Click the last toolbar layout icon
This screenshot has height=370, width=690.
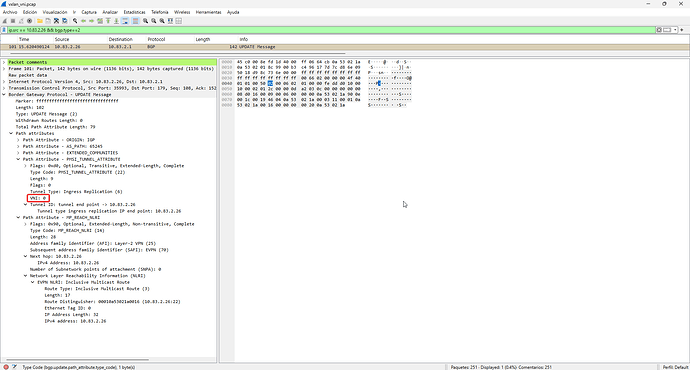click(x=178, y=21)
